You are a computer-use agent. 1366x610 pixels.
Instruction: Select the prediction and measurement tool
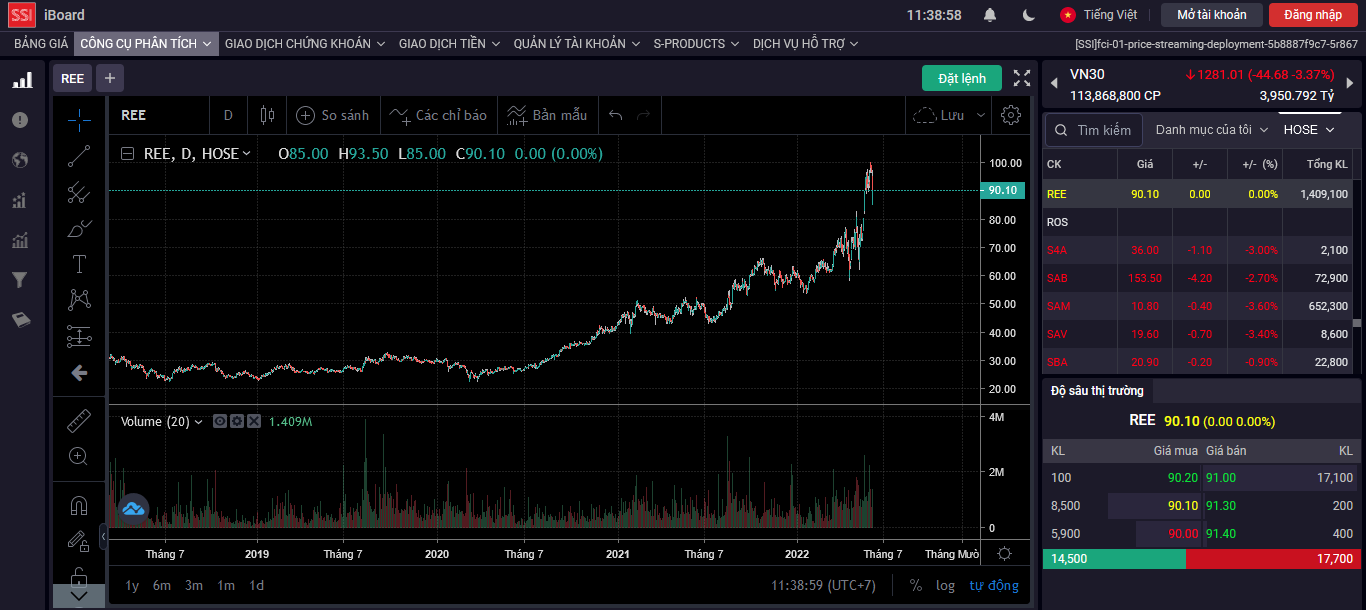coord(79,337)
